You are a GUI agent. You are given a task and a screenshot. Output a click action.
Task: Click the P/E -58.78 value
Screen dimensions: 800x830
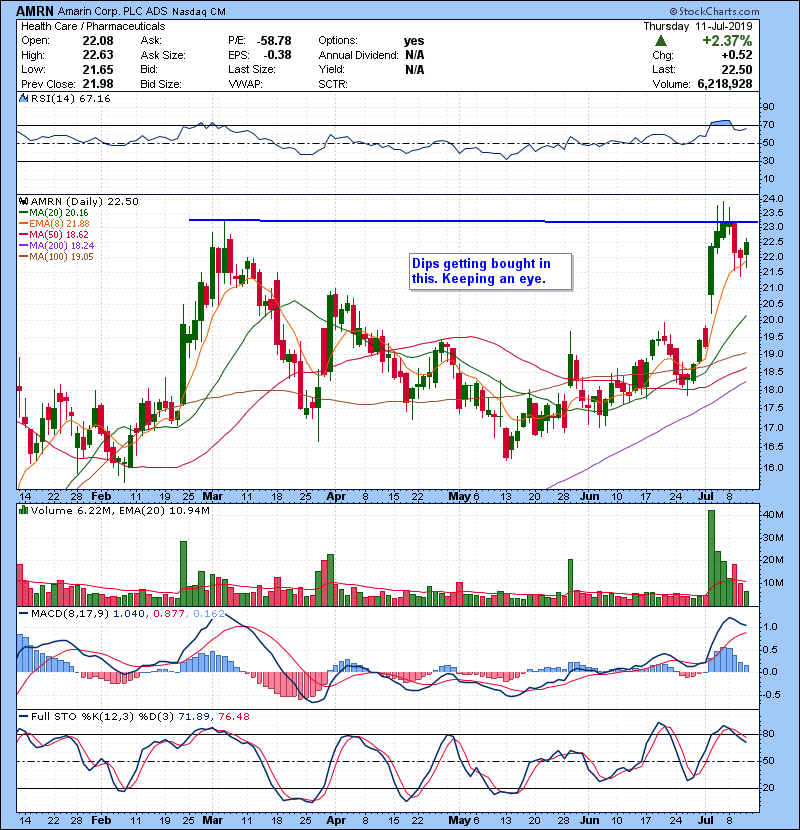274,41
